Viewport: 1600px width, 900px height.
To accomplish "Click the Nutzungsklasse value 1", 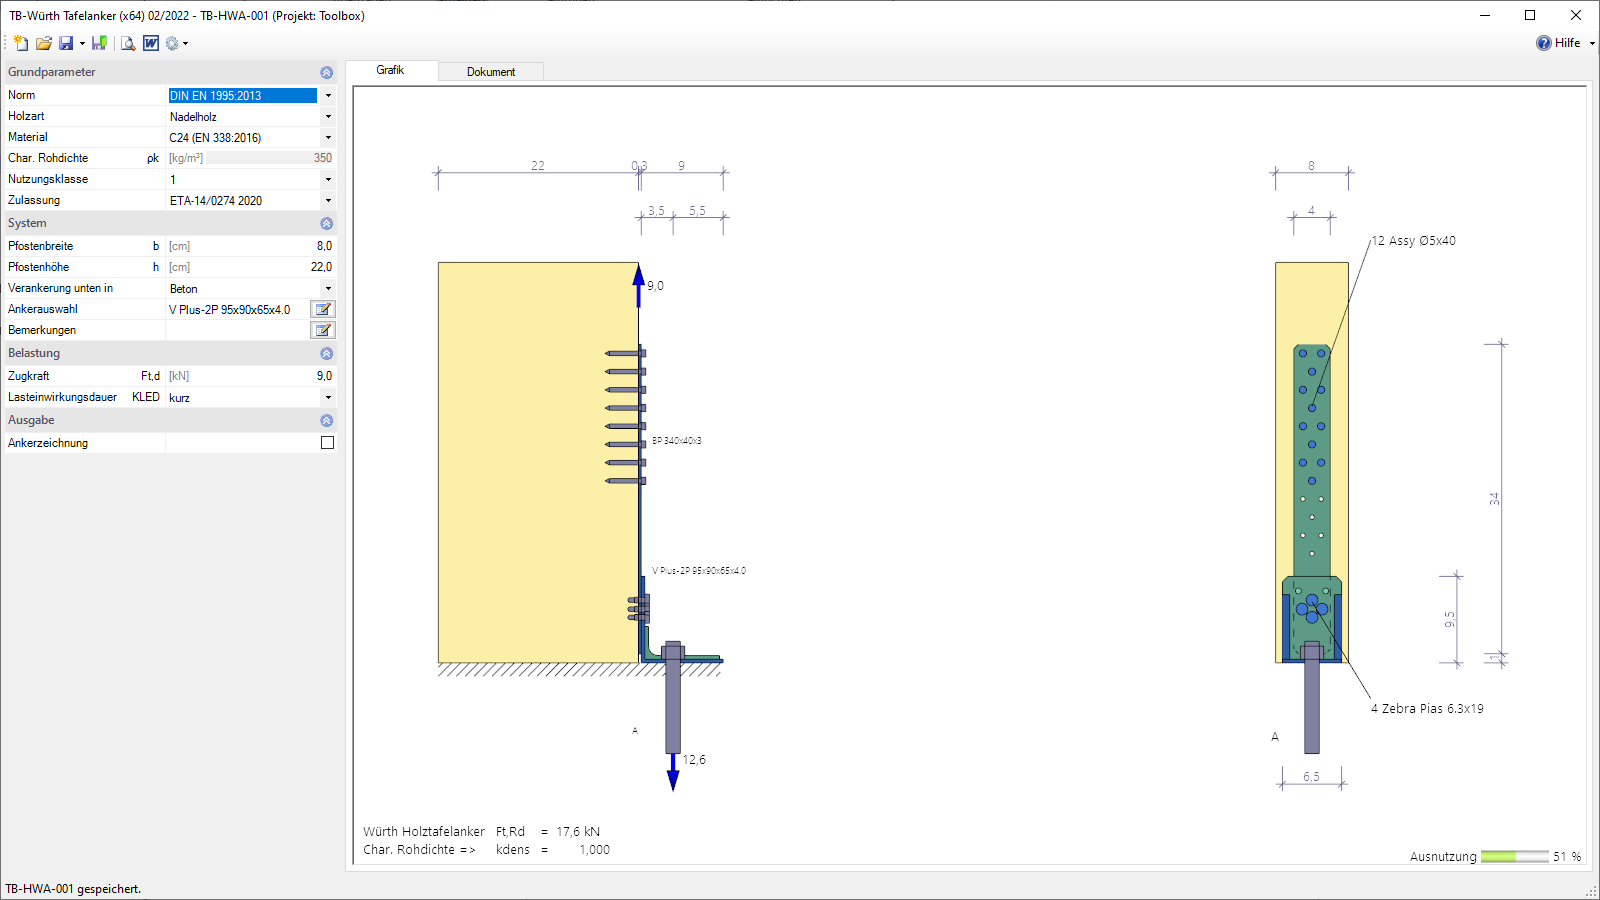I will (x=173, y=180).
